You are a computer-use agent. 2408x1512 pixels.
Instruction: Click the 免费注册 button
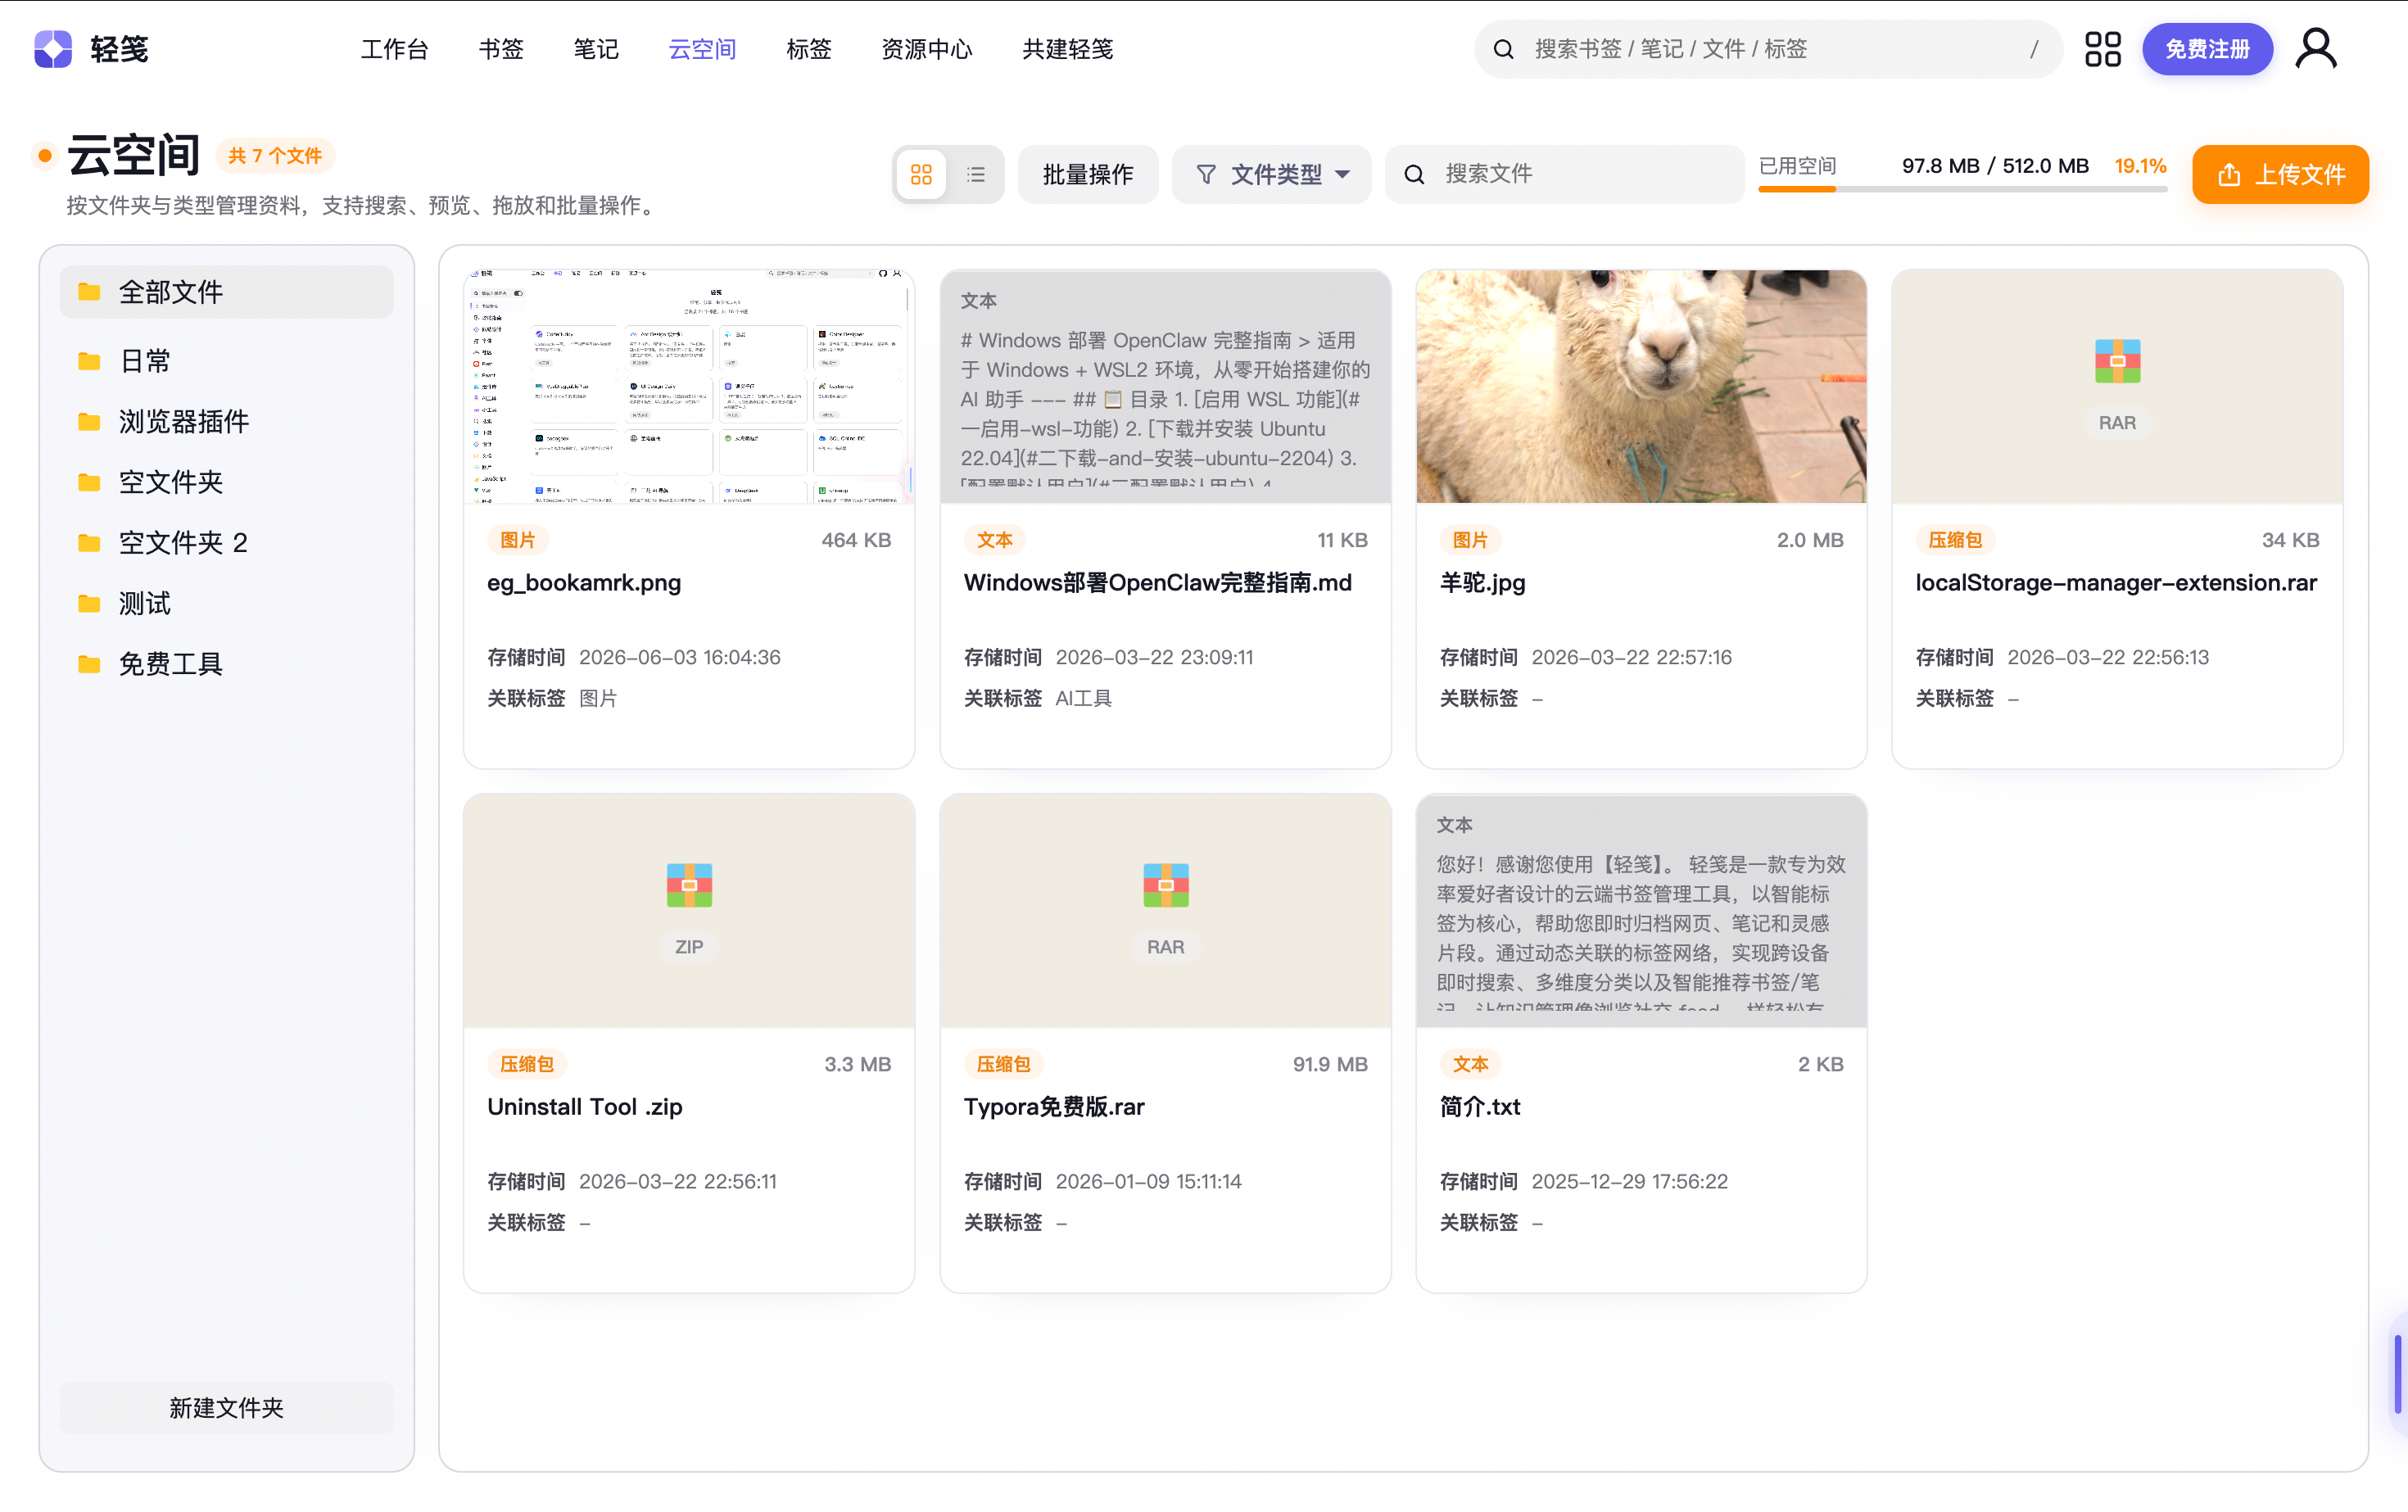[x=2207, y=49]
